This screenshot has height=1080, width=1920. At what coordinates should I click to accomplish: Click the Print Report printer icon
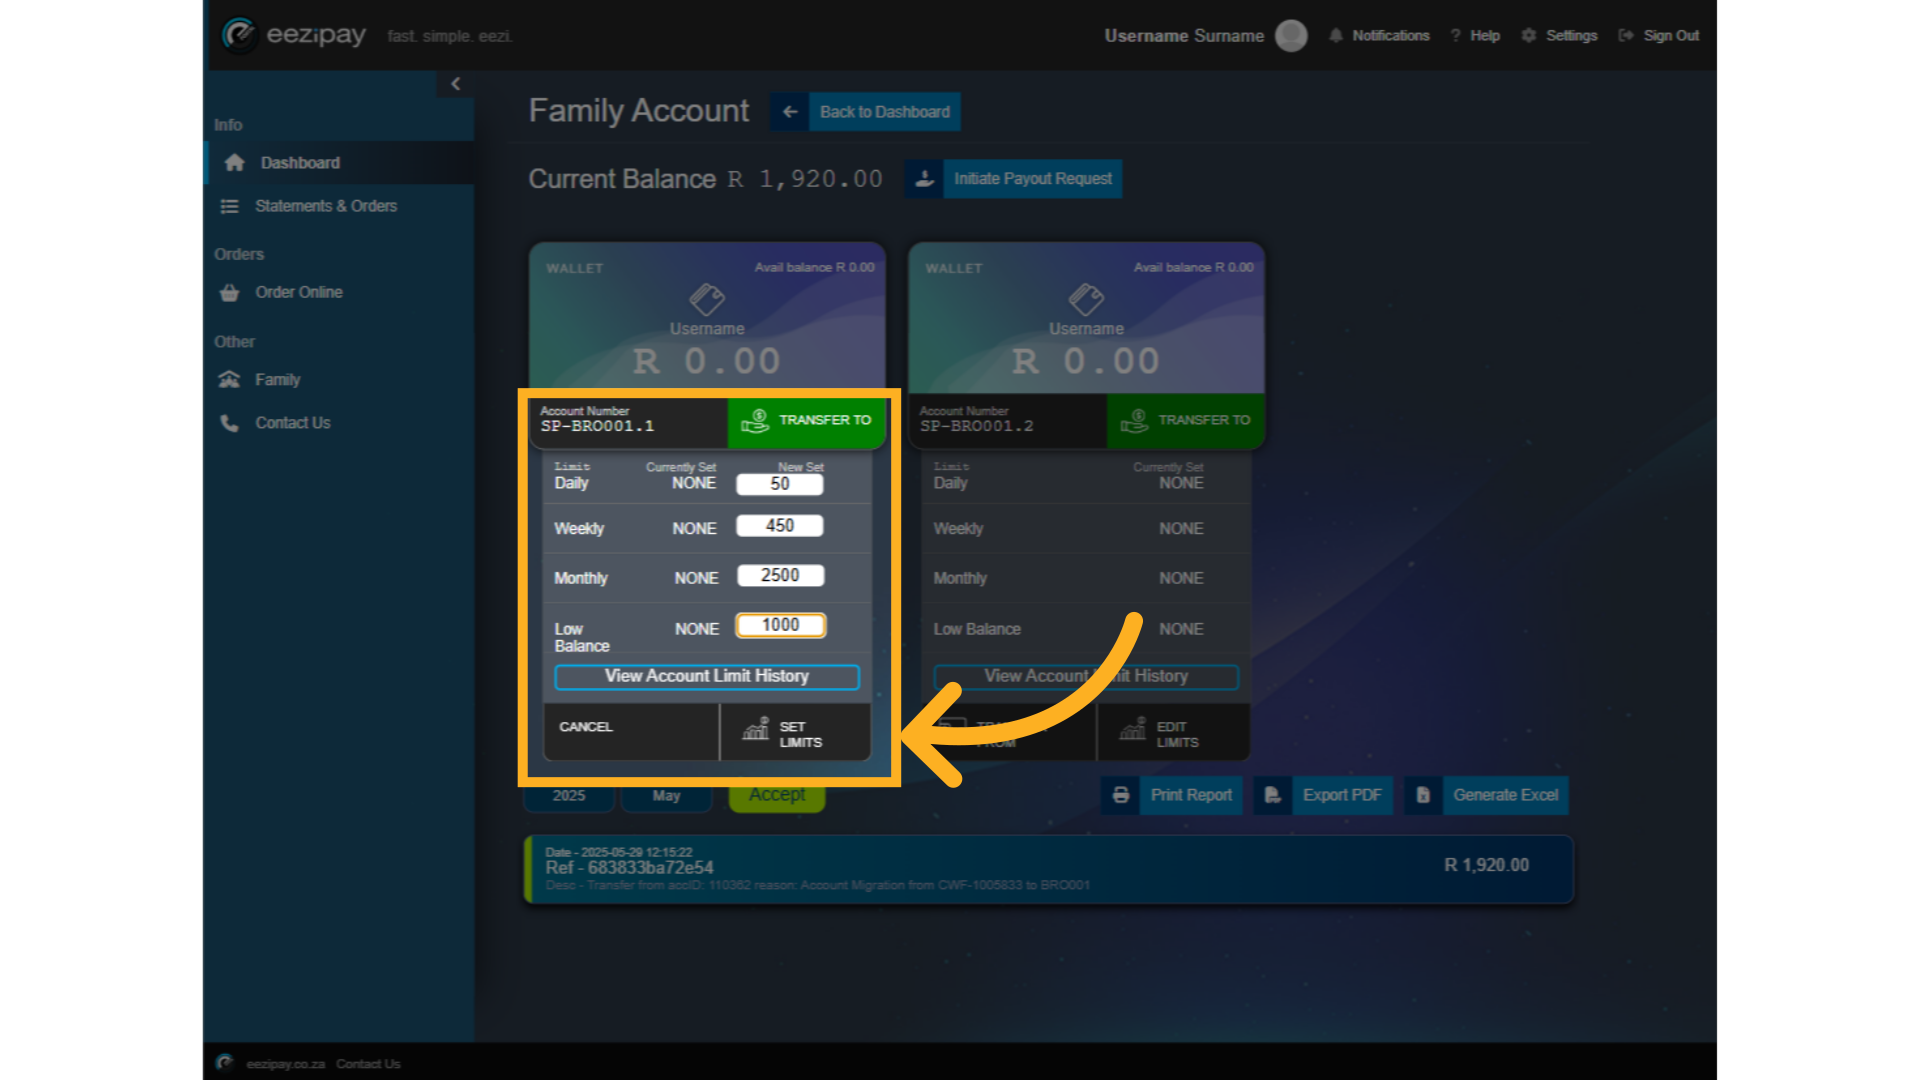point(1121,795)
